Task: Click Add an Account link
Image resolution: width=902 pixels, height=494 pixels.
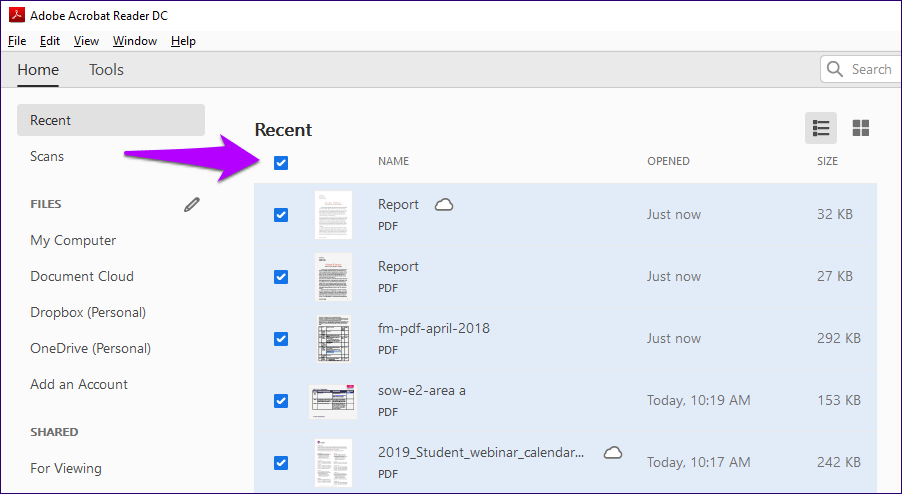Action: click(x=79, y=385)
